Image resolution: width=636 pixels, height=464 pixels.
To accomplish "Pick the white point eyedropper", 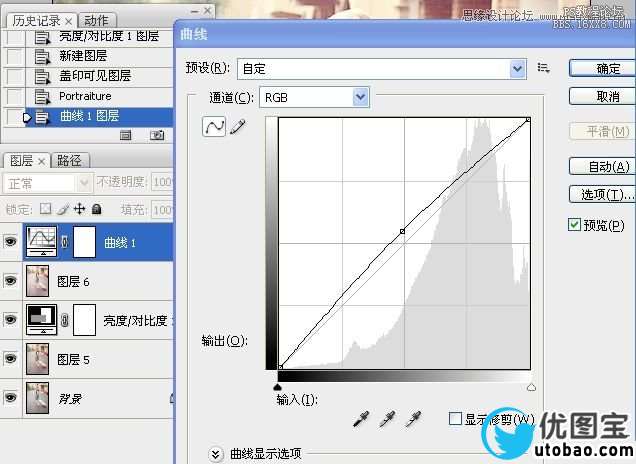I will click(x=411, y=419).
